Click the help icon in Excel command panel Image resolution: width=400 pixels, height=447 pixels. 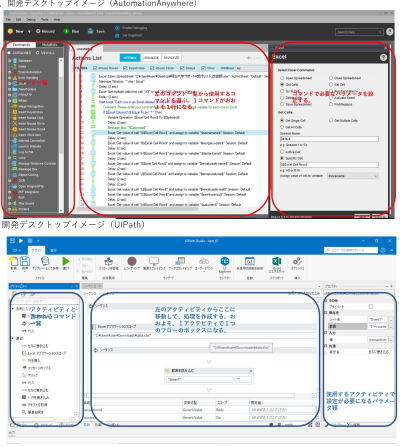tap(383, 57)
